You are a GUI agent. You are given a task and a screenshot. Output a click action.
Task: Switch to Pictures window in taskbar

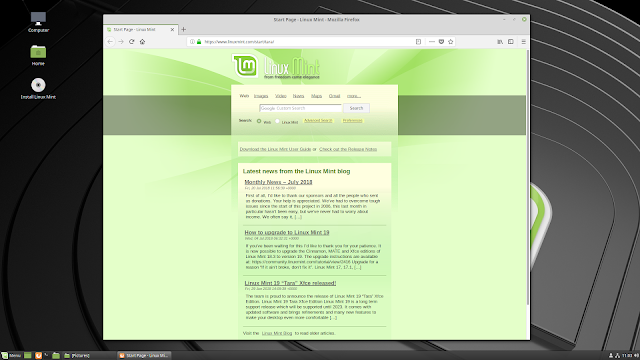(88, 356)
